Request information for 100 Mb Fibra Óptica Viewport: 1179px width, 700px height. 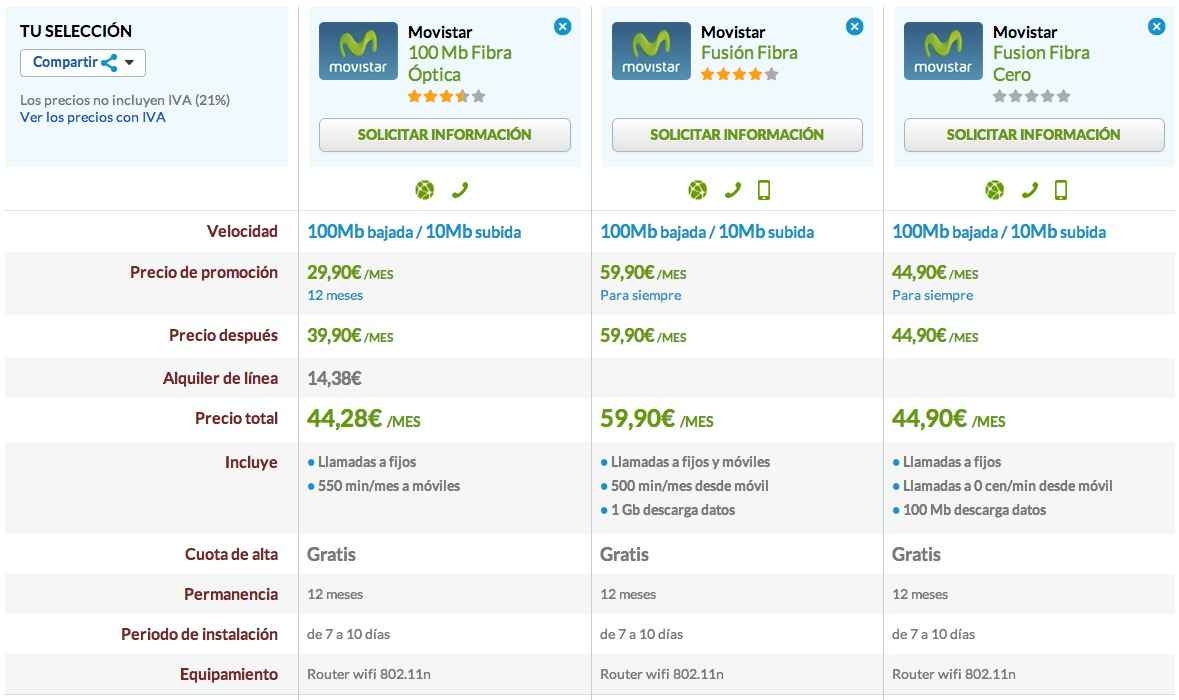(444, 135)
